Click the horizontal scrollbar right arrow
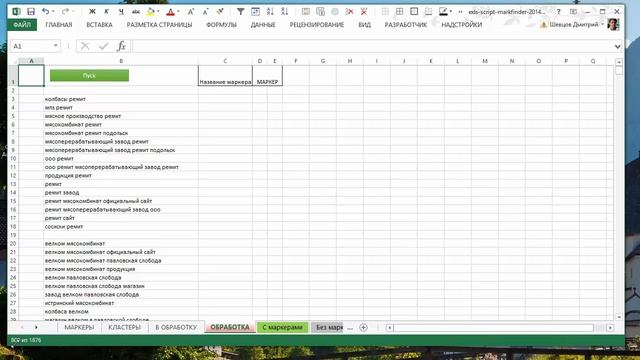The height and width of the screenshot is (360, 640). pos(610,327)
